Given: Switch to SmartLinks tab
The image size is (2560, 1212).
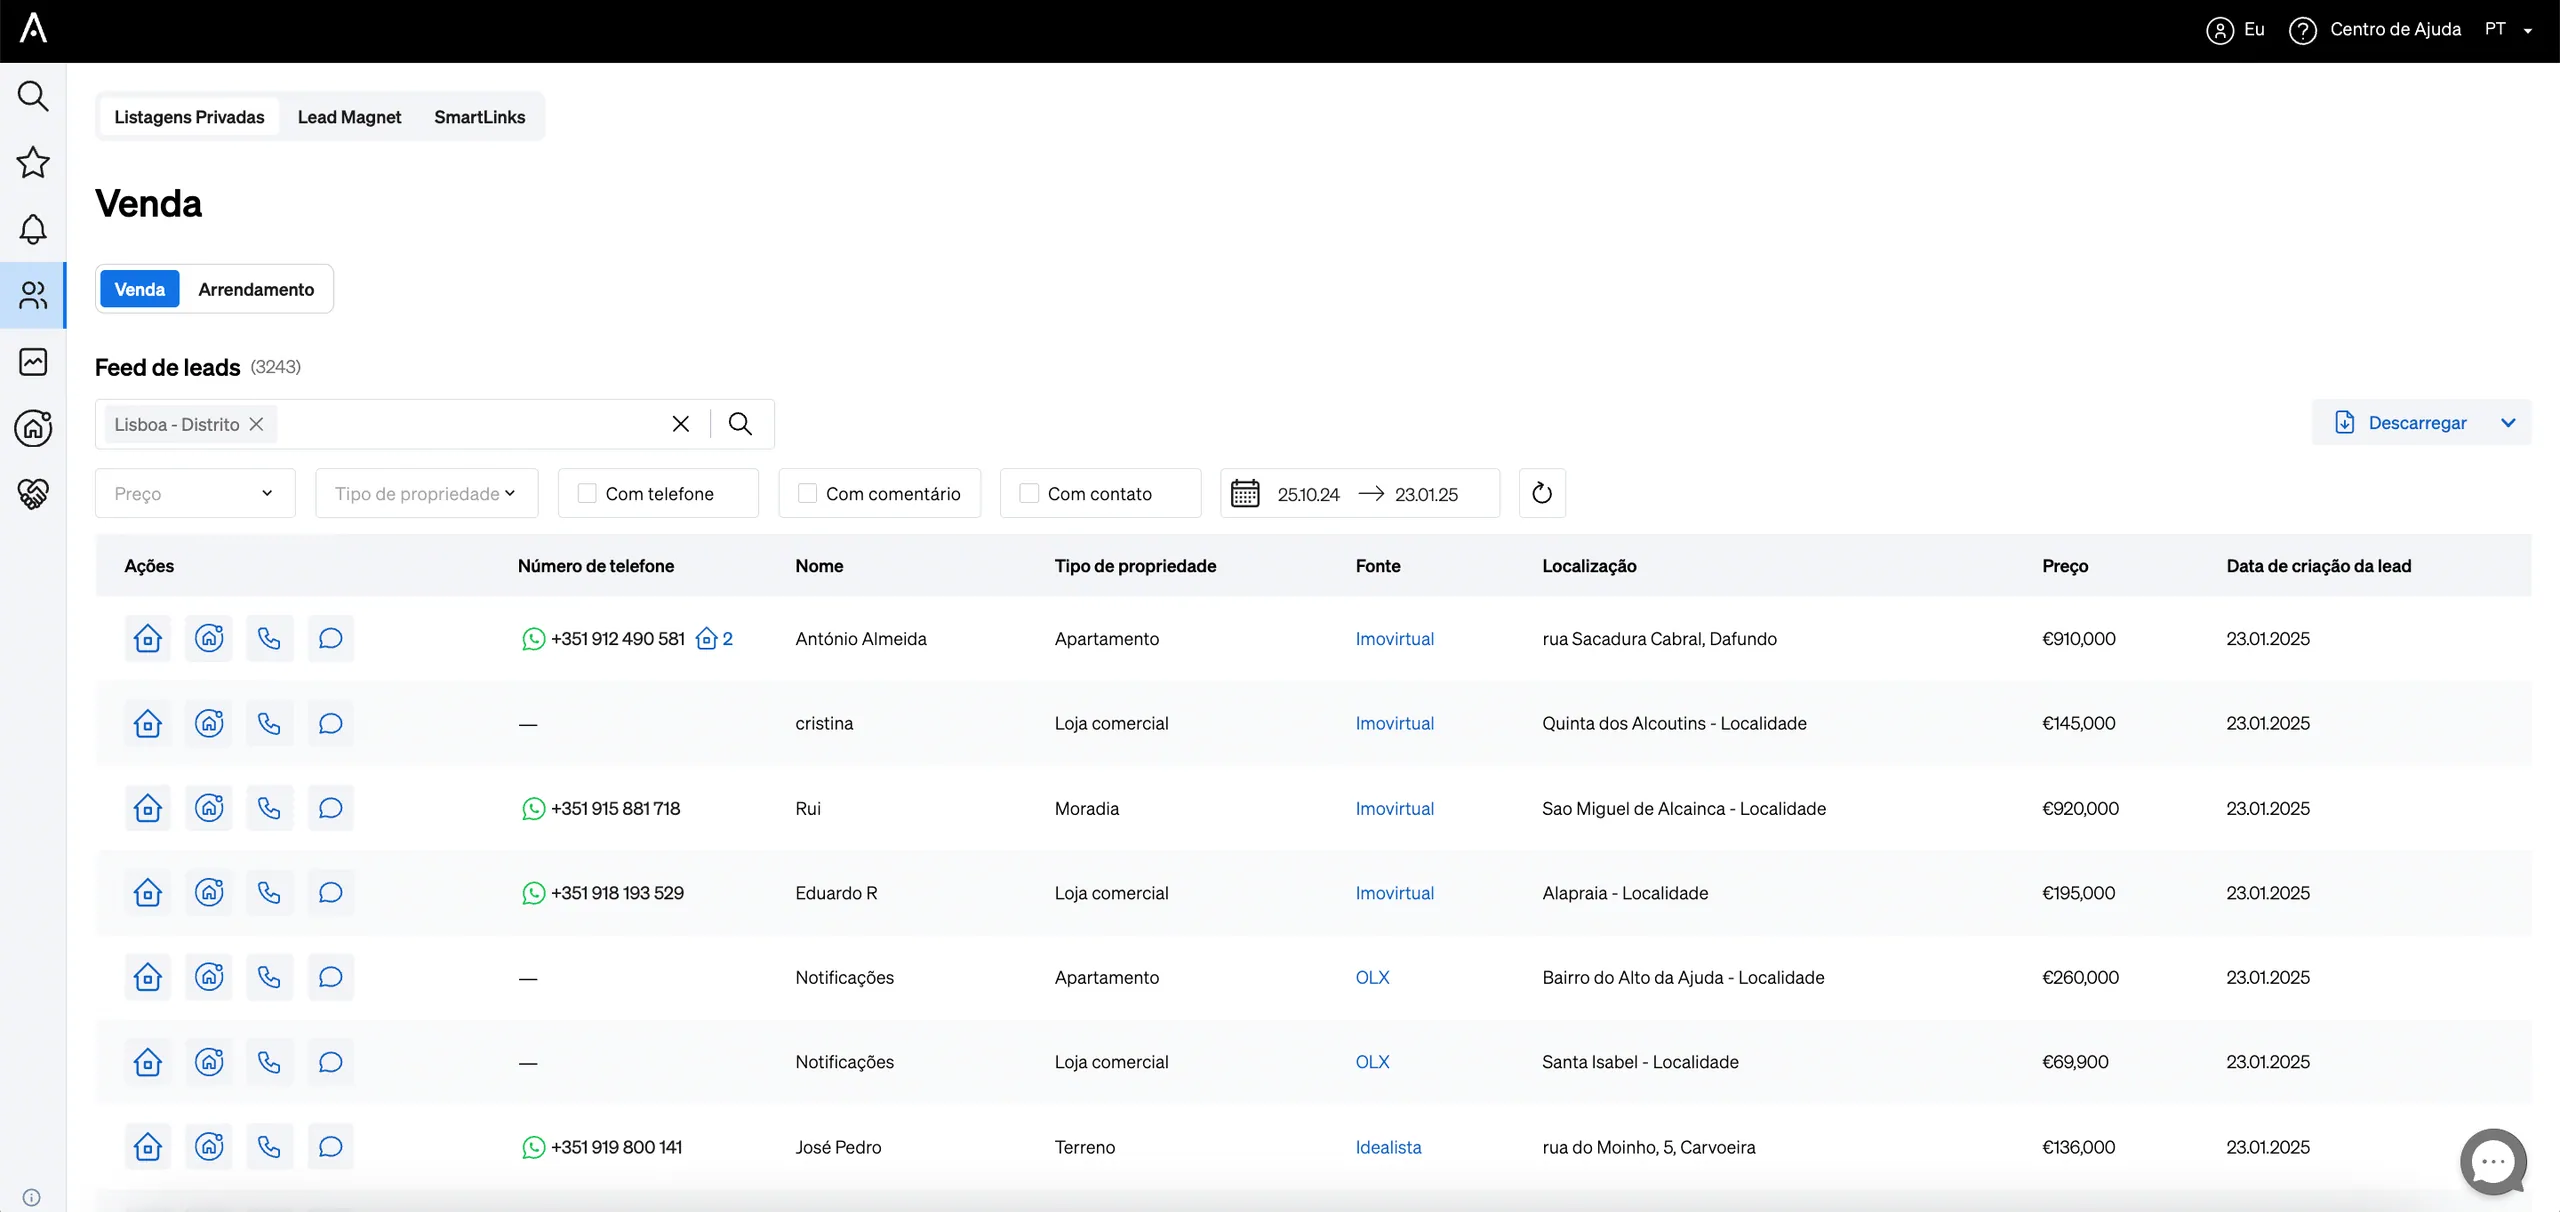Looking at the screenshot, I should click(x=479, y=117).
